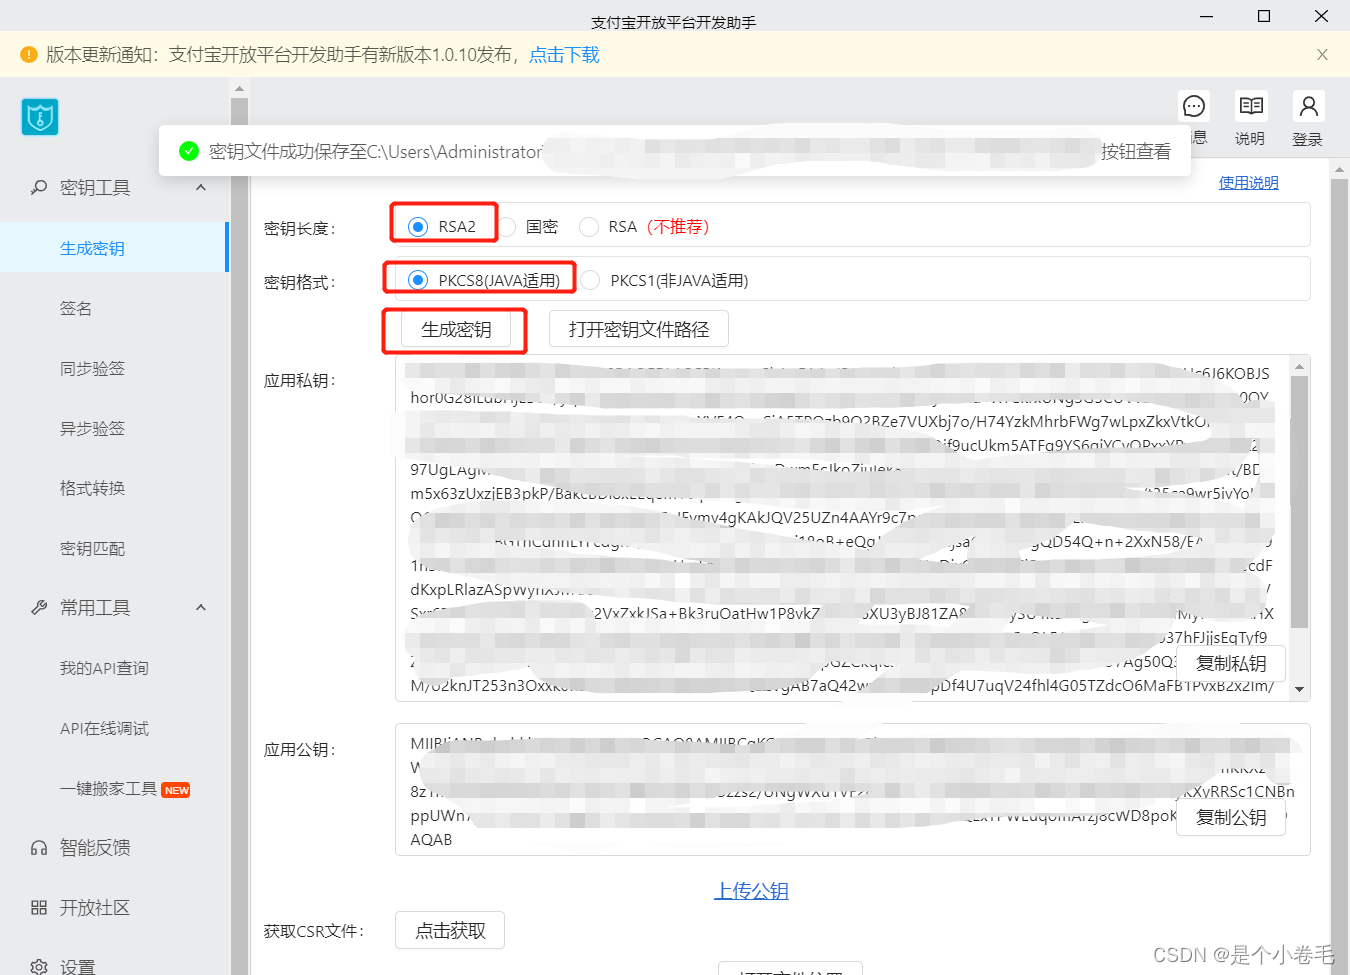The image size is (1350, 975).
Task: Open the 生成密钥 sidebar item
Action: (114, 248)
